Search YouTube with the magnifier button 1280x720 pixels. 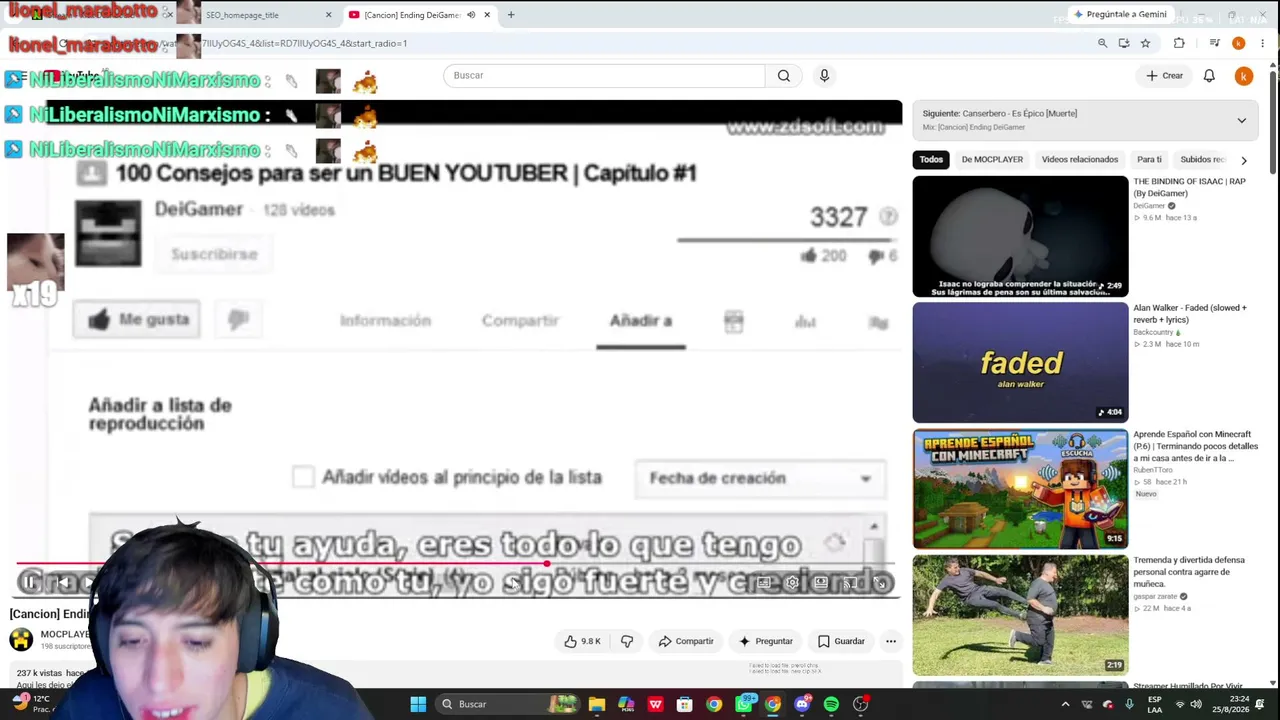(784, 76)
